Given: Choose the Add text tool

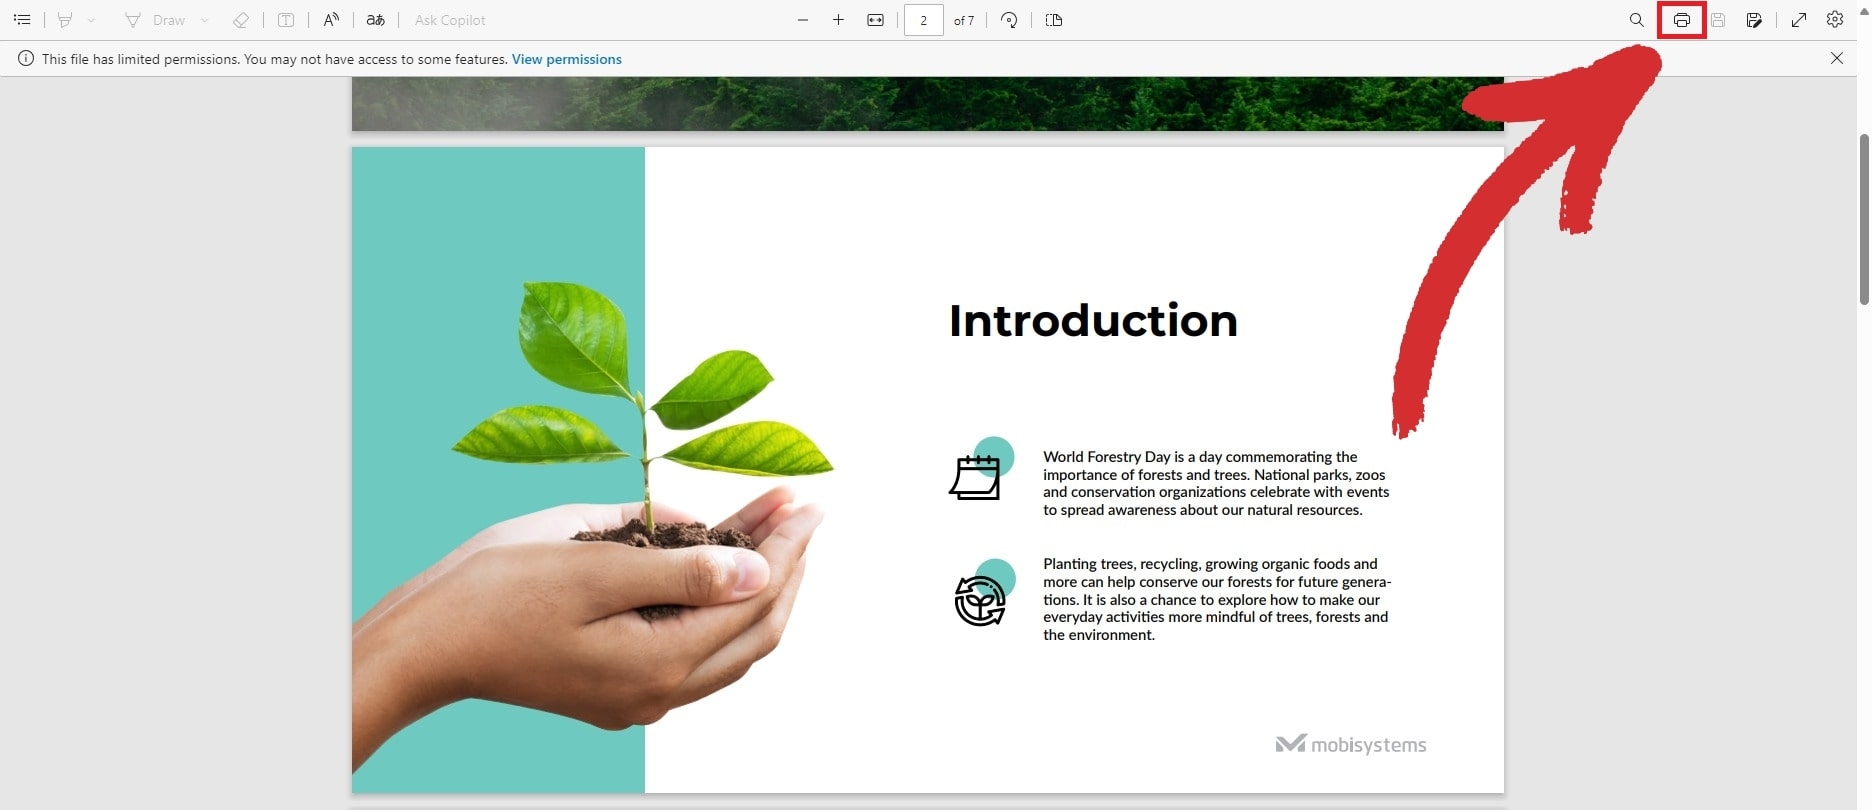Looking at the screenshot, I should pyautogui.click(x=286, y=20).
